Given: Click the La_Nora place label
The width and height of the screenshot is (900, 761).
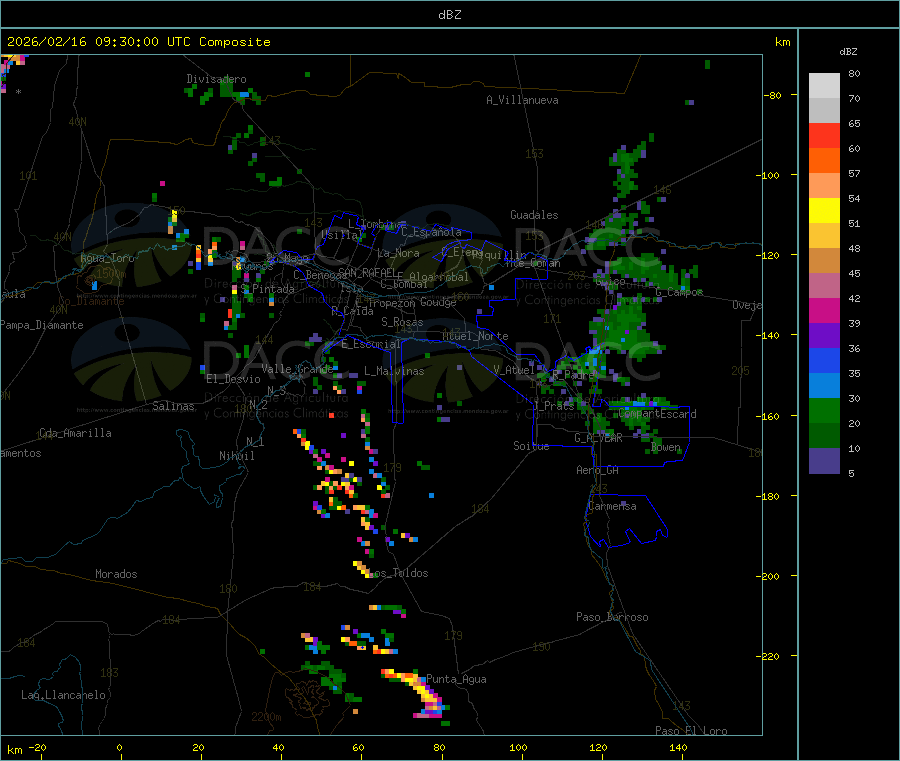Looking at the screenshot, I should click(398, 253).
